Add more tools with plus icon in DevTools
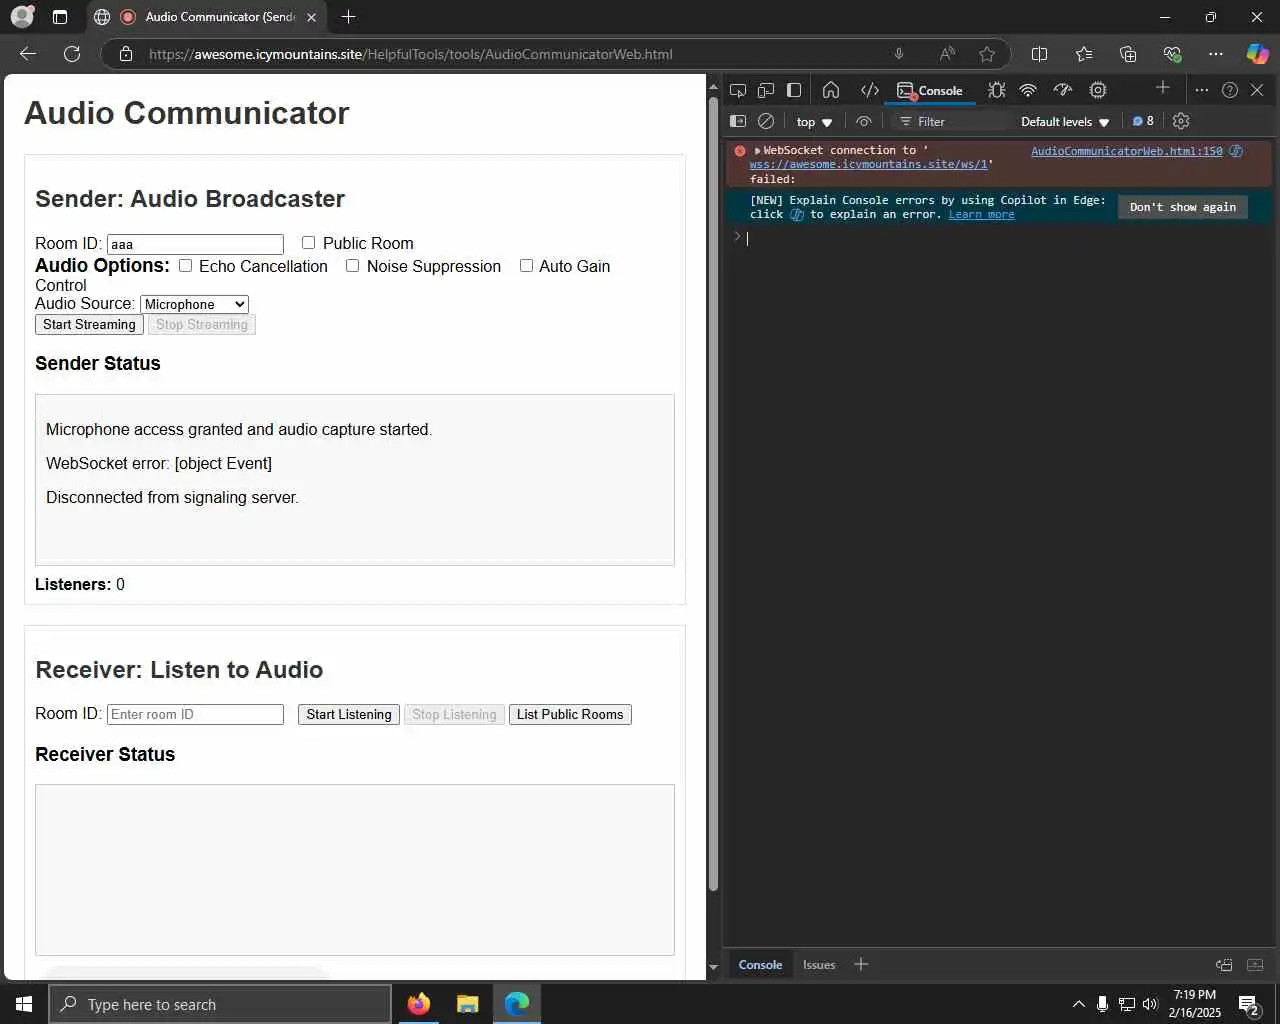Image resolution: width=1280 pixels, height=1024 pixels. (x=1163, y=88)
